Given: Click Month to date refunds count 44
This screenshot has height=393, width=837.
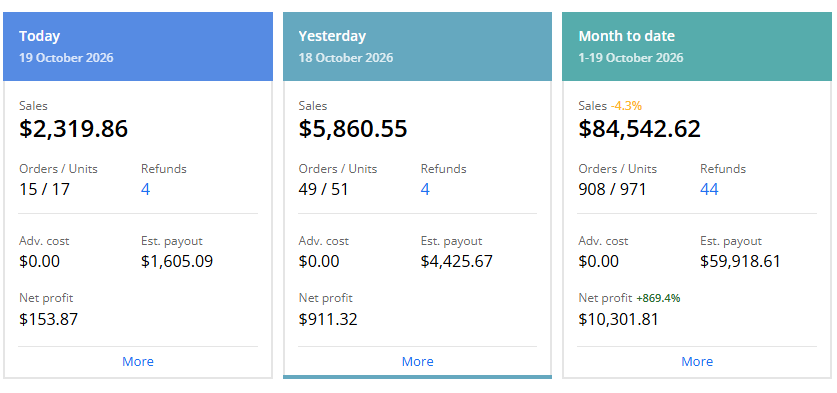Looking at the screenshot, I should (709, 189).
